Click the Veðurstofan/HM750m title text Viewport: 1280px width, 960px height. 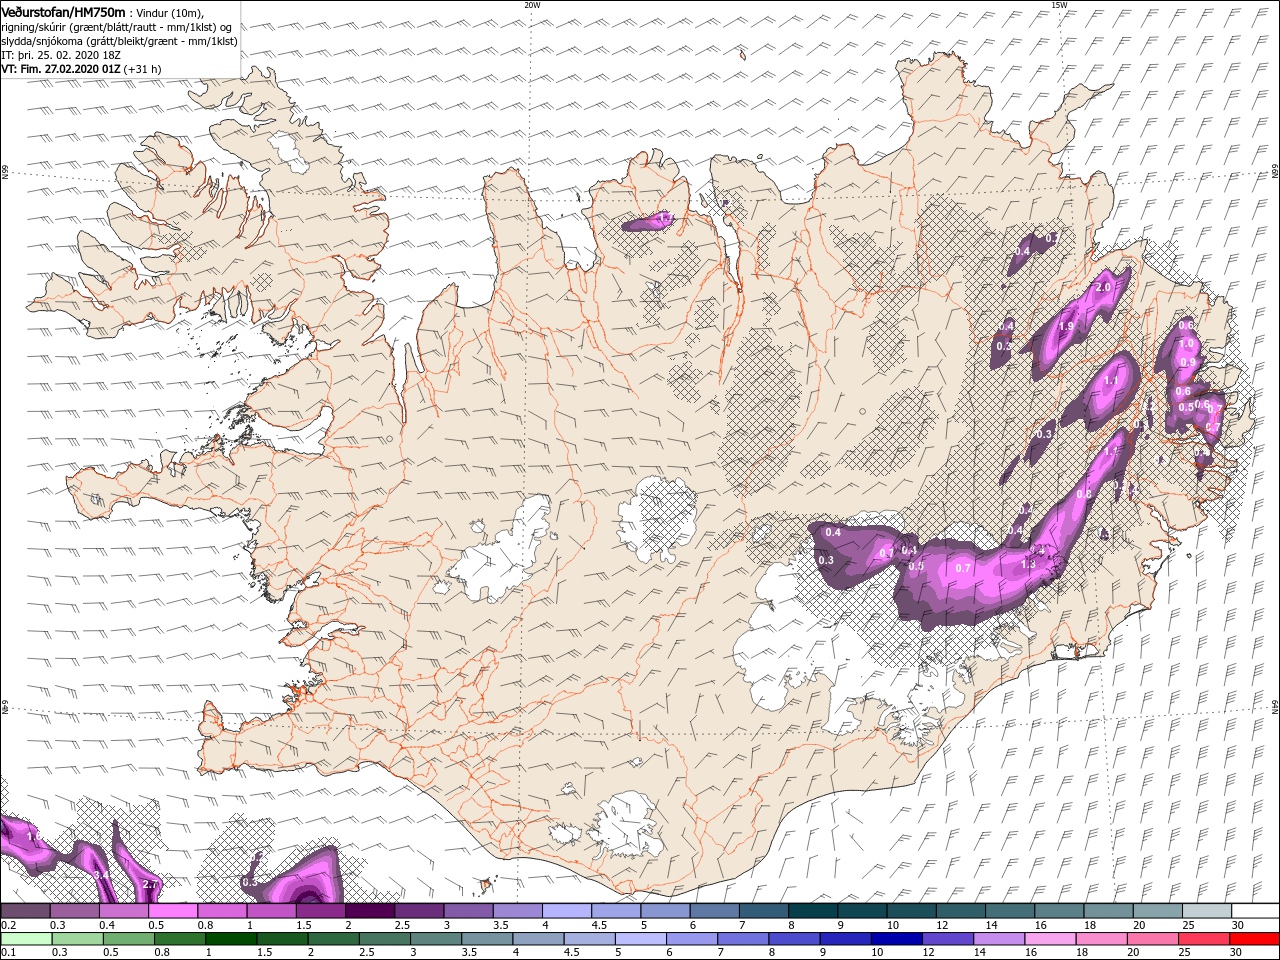(x=63, y=11)
